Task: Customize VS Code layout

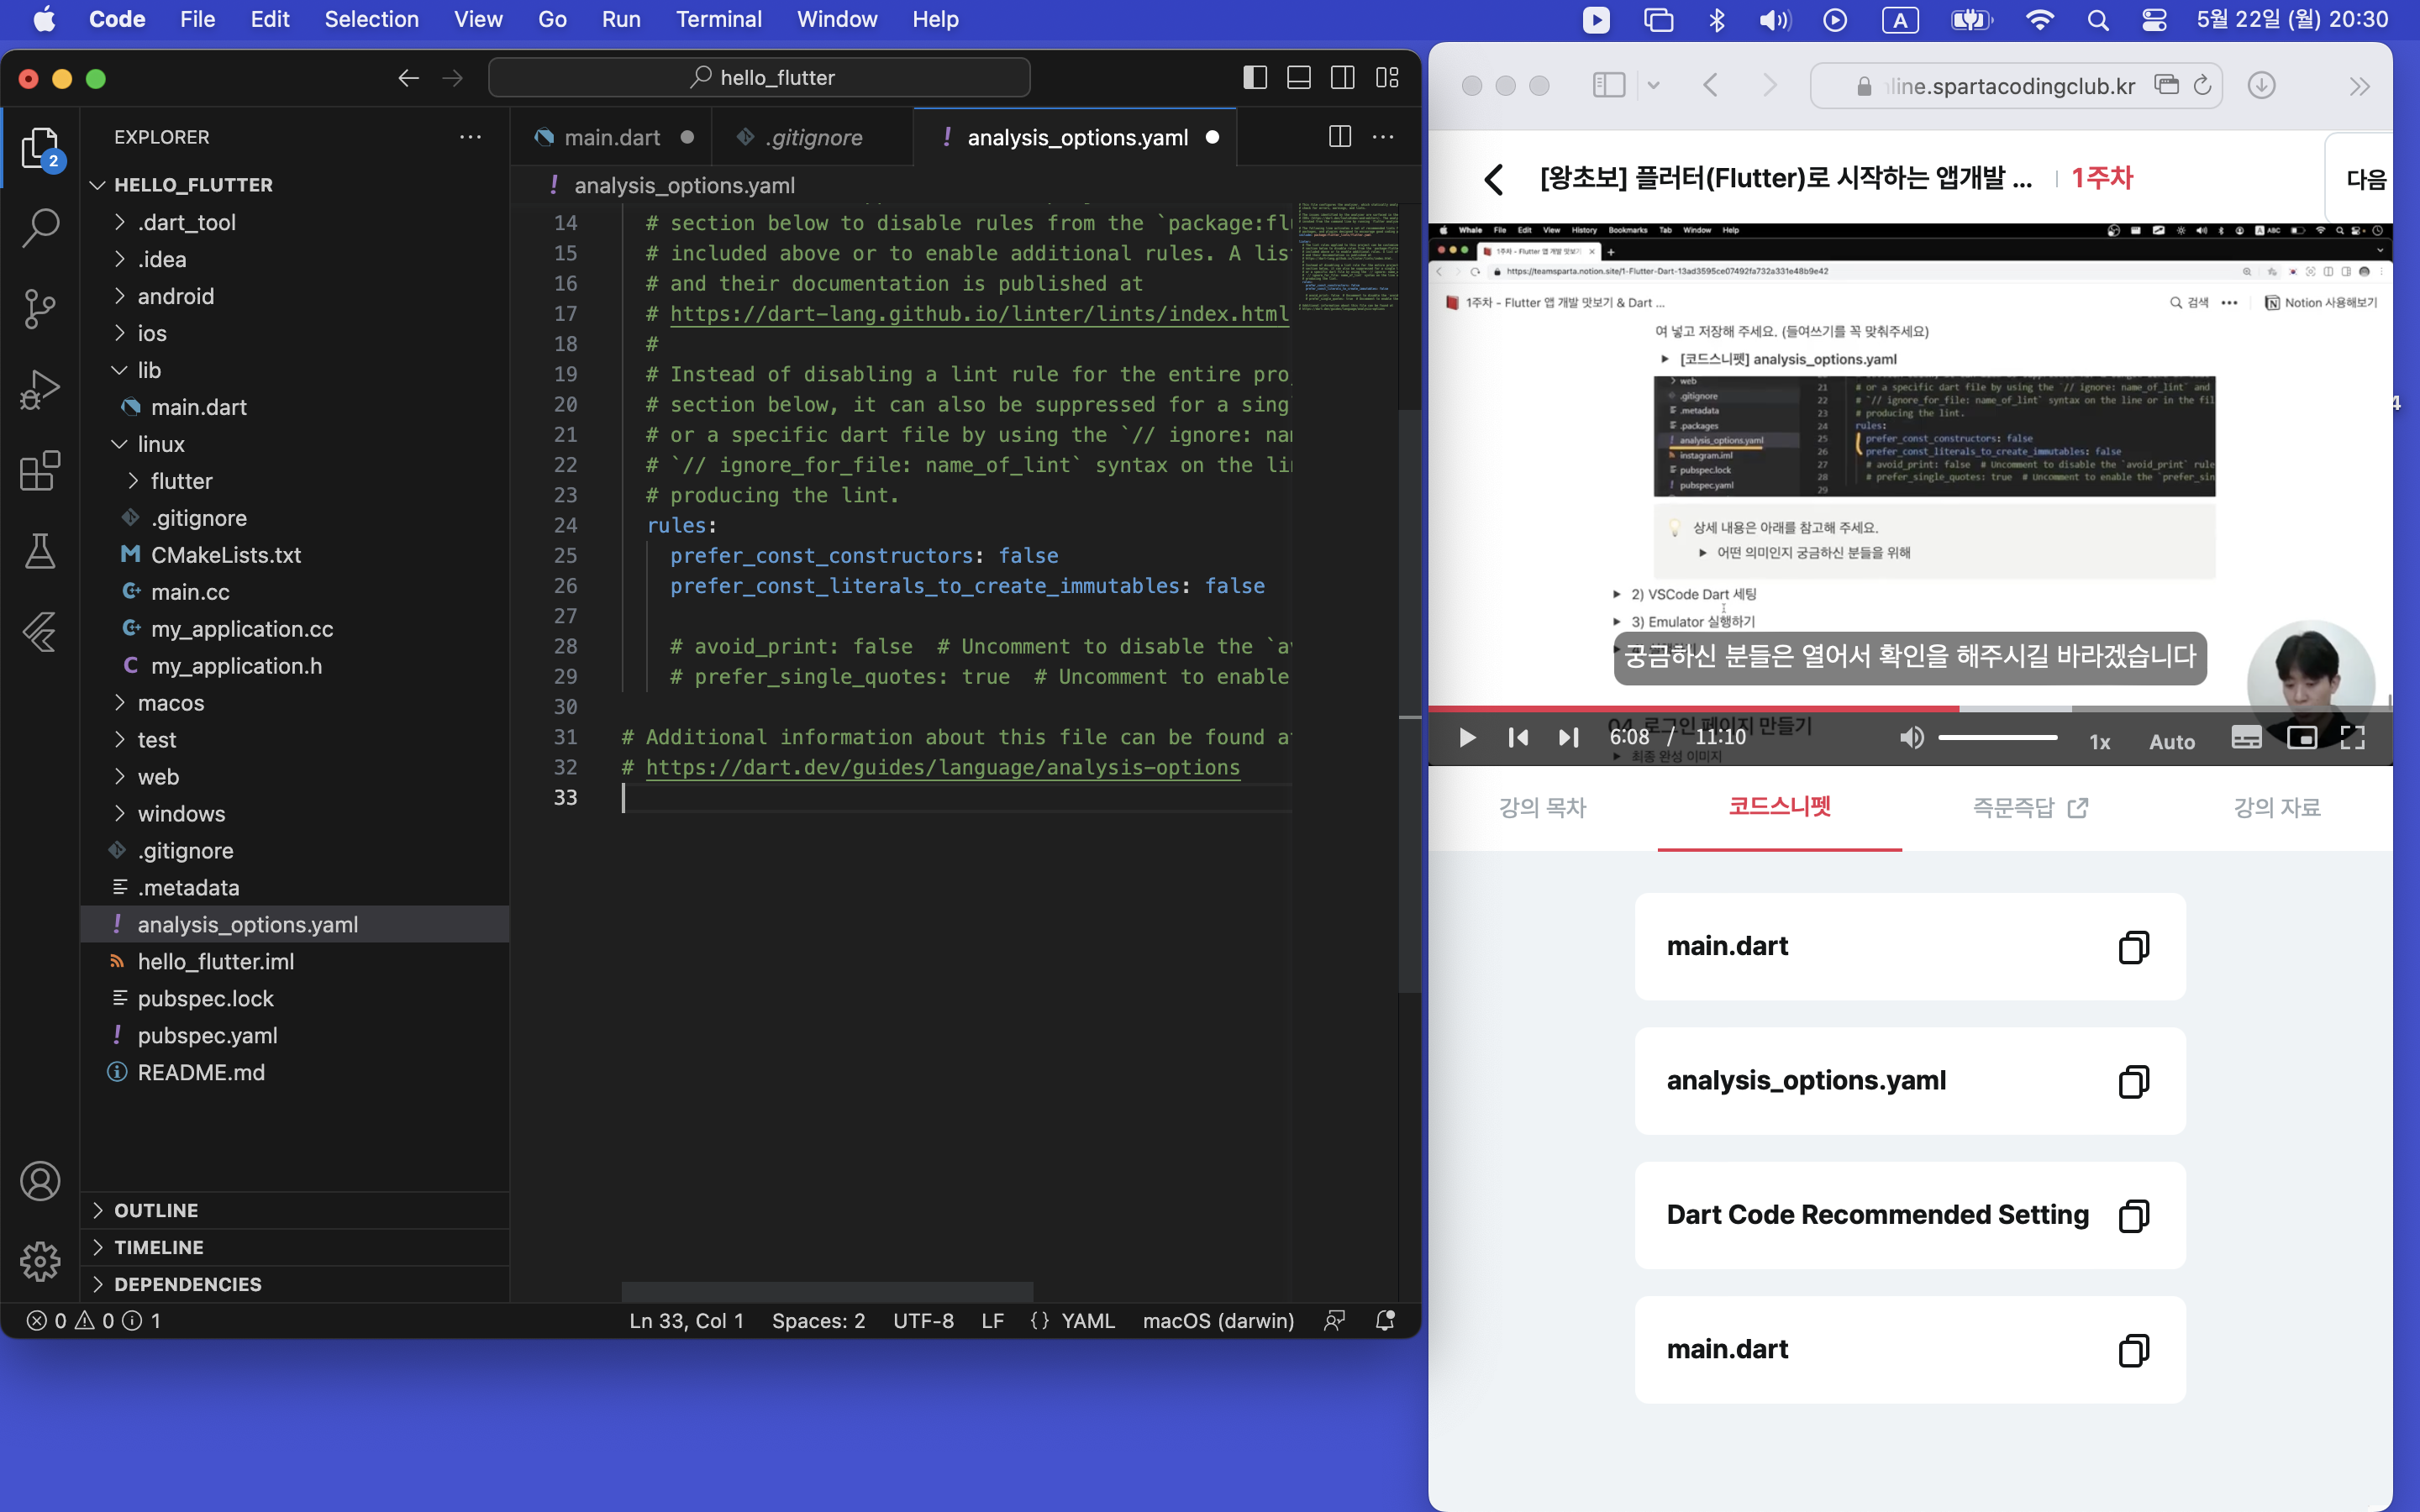Action: 1387,78
